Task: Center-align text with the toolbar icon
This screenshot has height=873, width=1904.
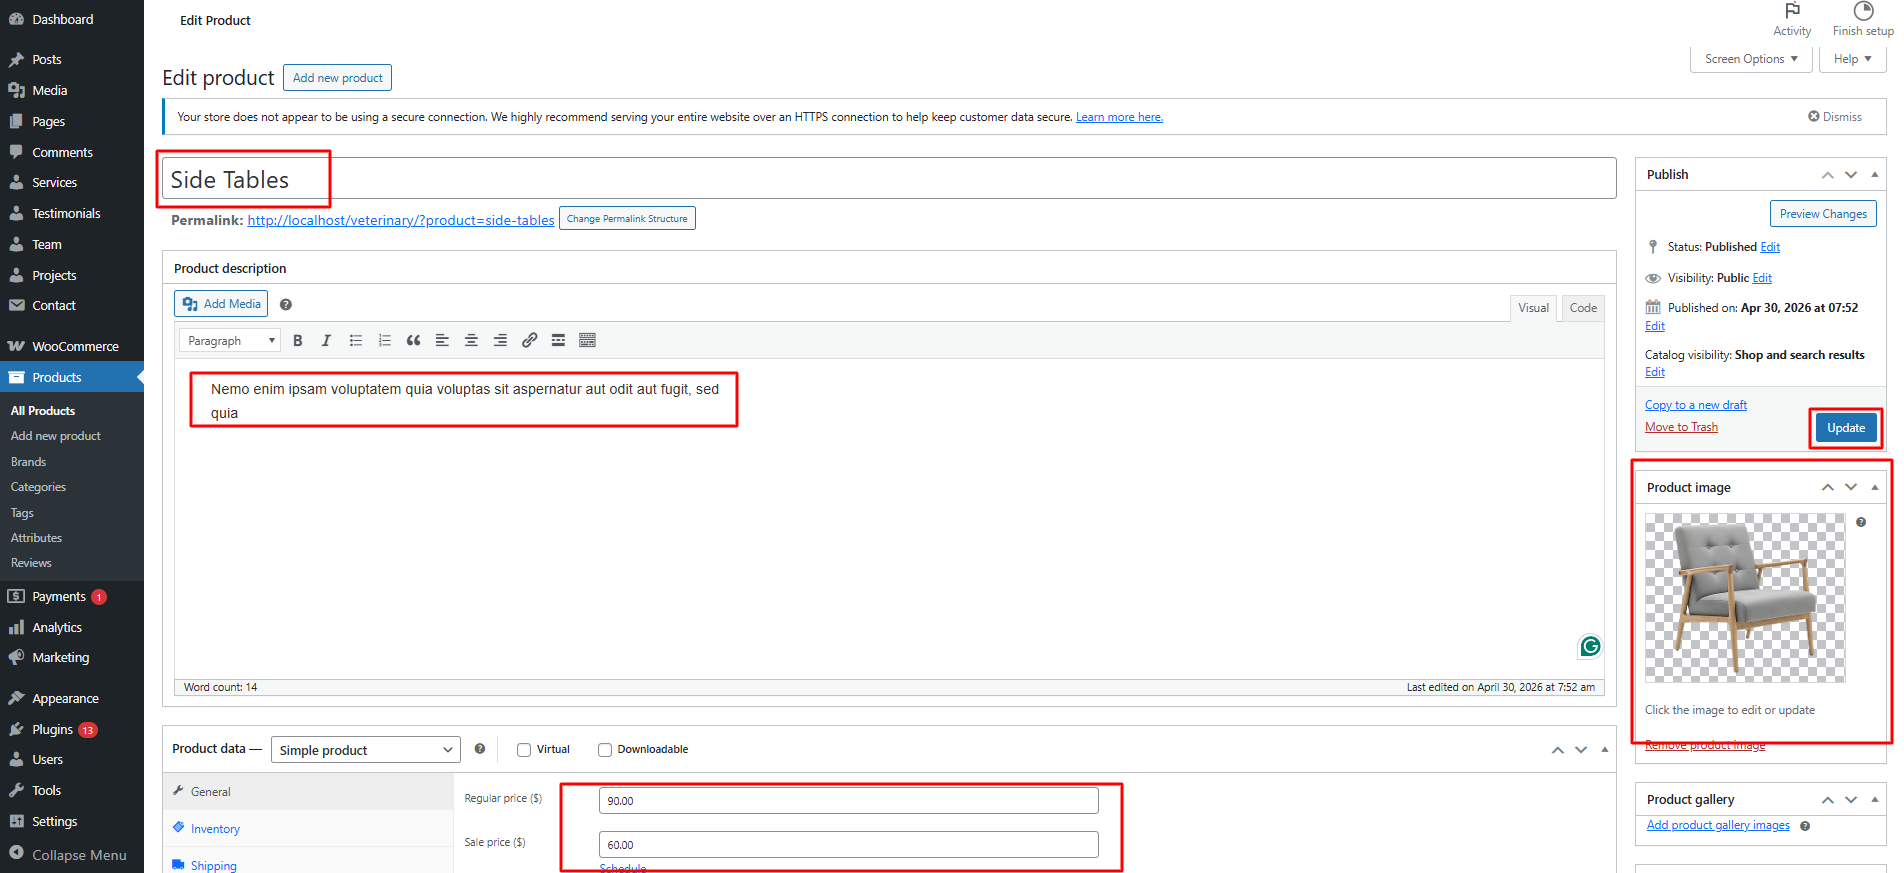Action: pyautogui.click(x=471, y=341)
